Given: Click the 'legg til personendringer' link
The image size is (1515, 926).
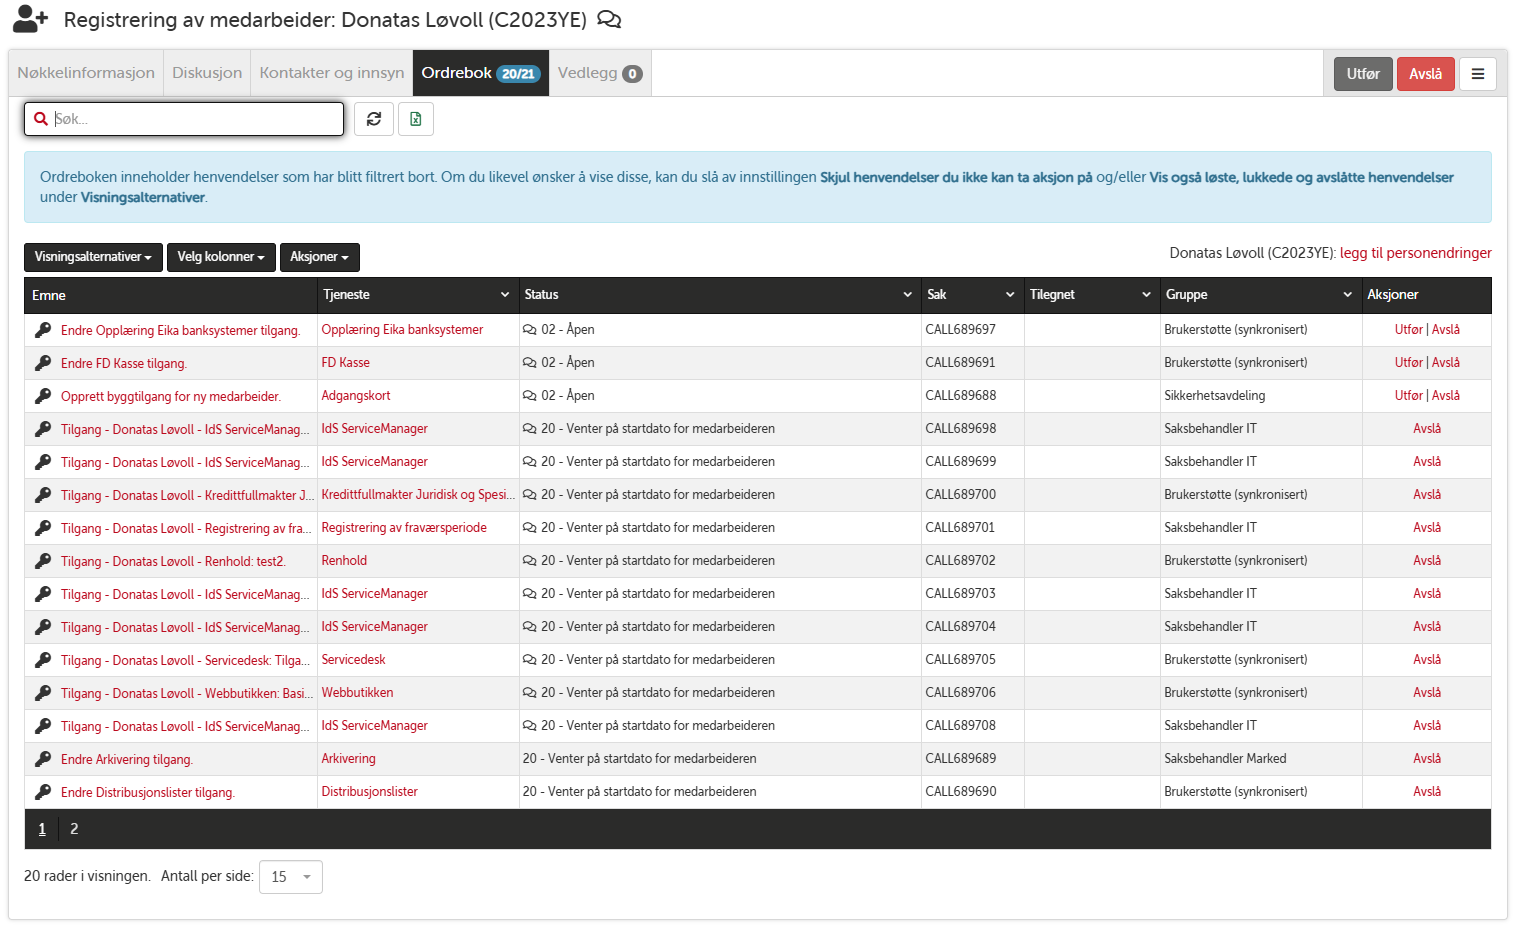Looking at the screenshot, I should (1415, 253).
